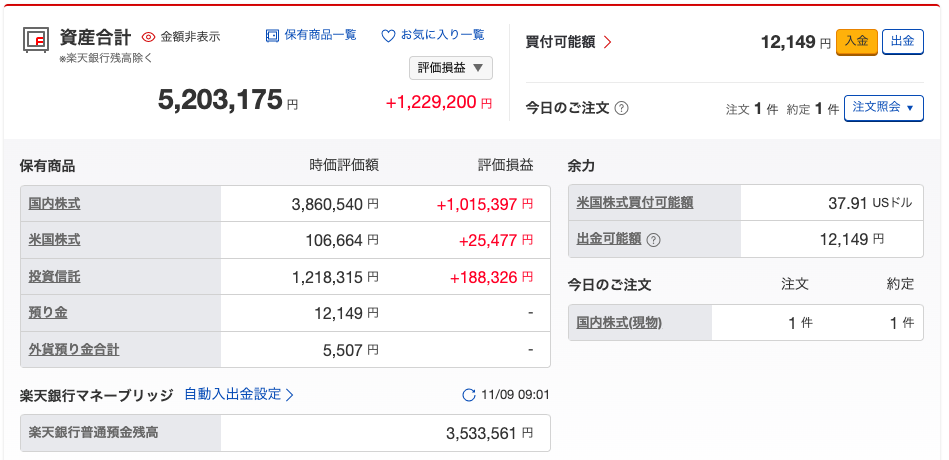This screenshot has width=949, height=460.
Task: Open 外貨預り金合計 link
Action: pyautogui.click(x=74, y=349)
